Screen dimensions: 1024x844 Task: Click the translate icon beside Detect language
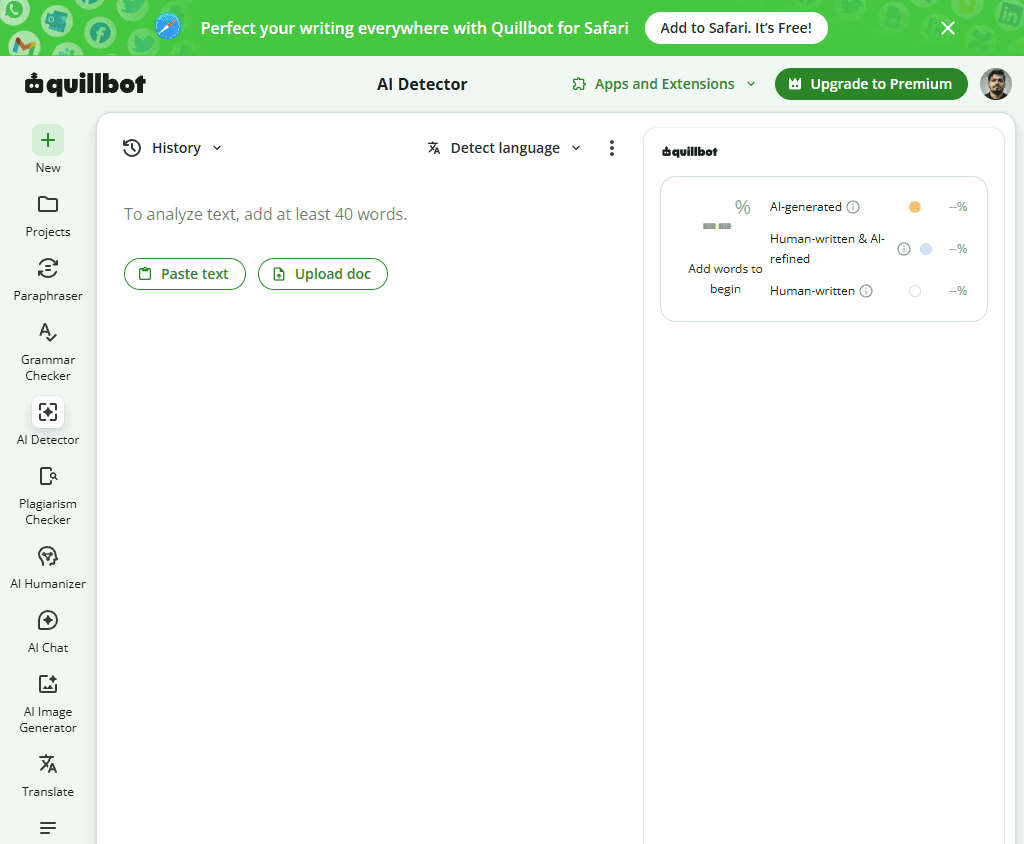point(434,148)
